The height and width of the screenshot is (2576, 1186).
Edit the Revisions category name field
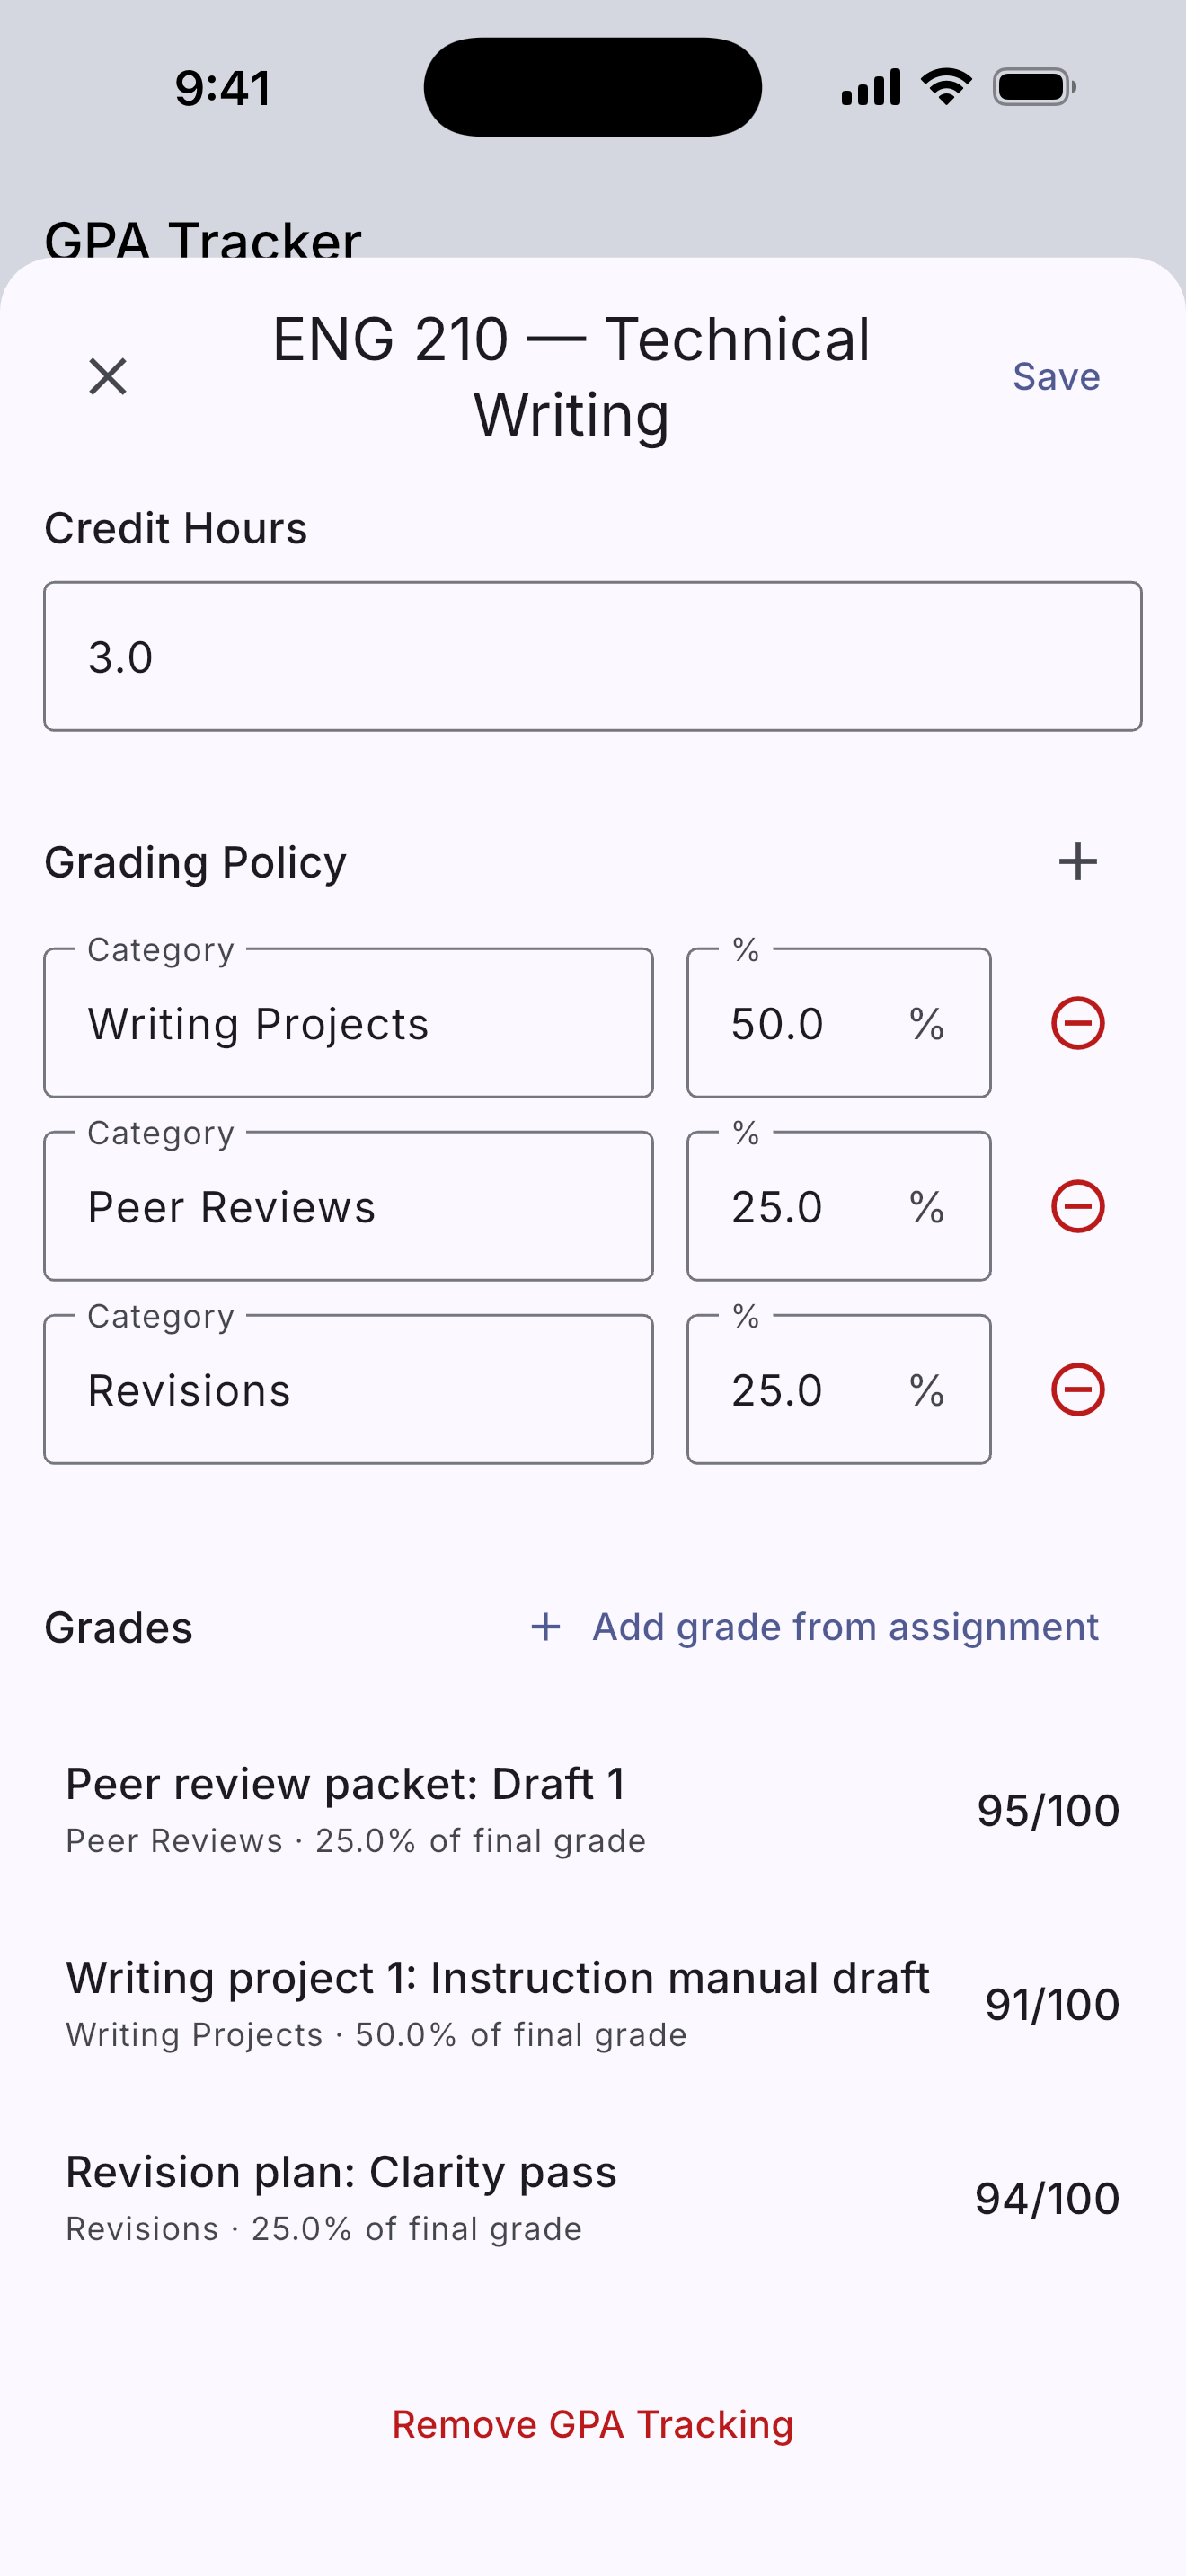click(x=348, y=1389)
